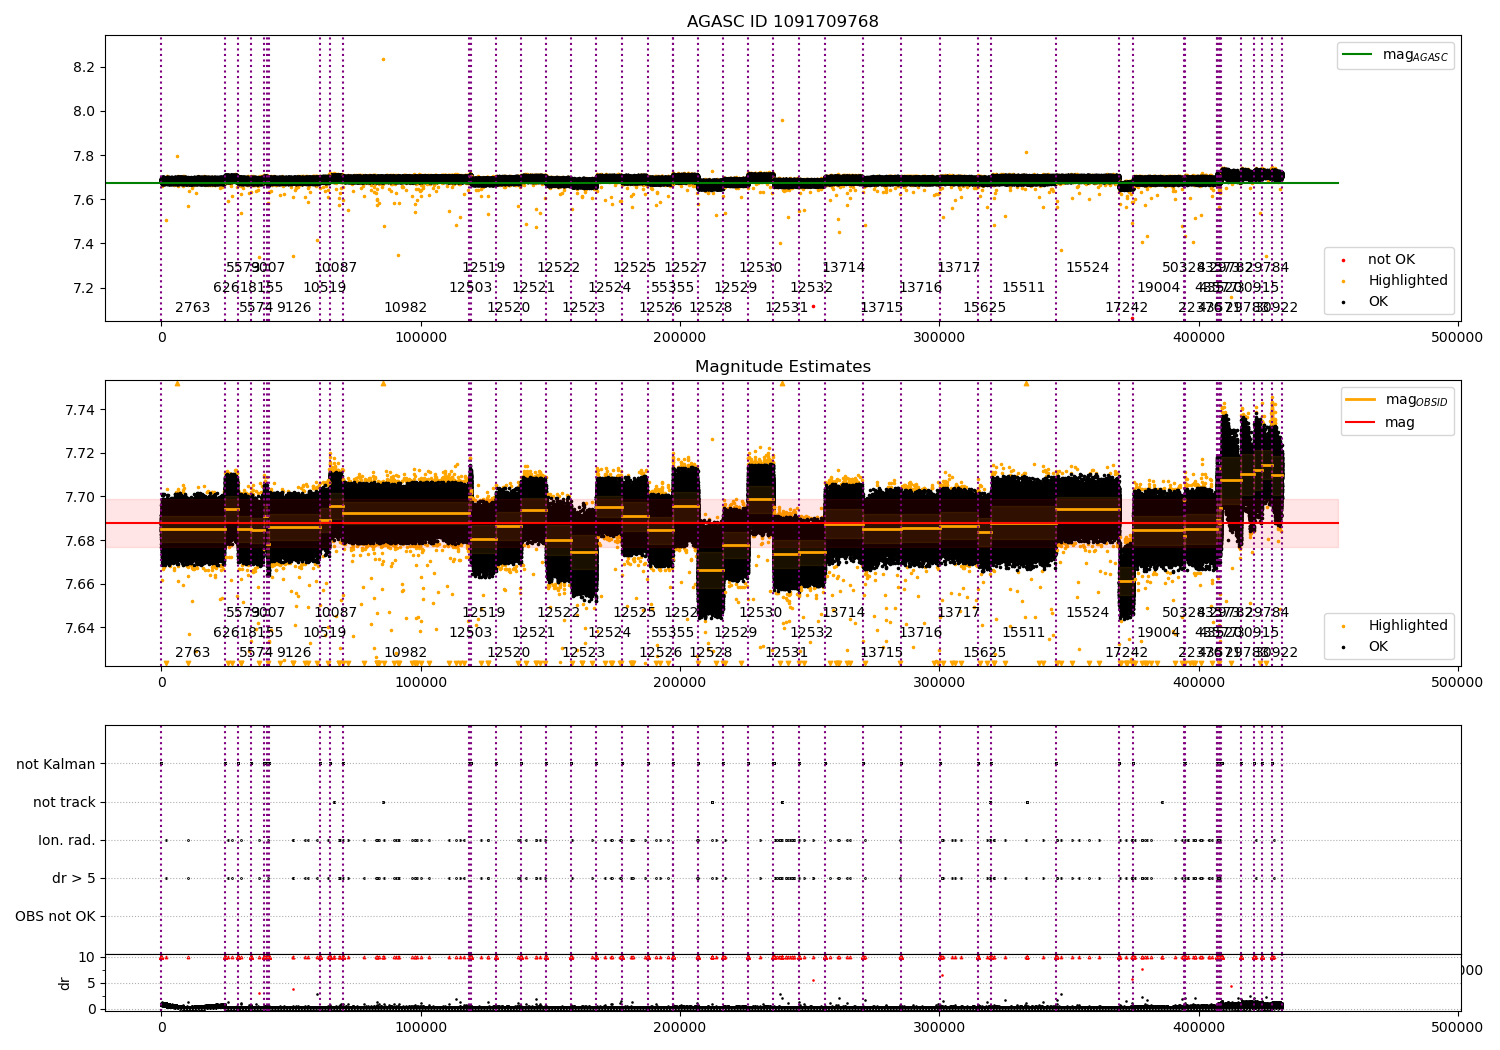Screen dimensions: 1500x1050
Task: Click y-tick 7.64 on middle plot
Action: tap(80, 628)
